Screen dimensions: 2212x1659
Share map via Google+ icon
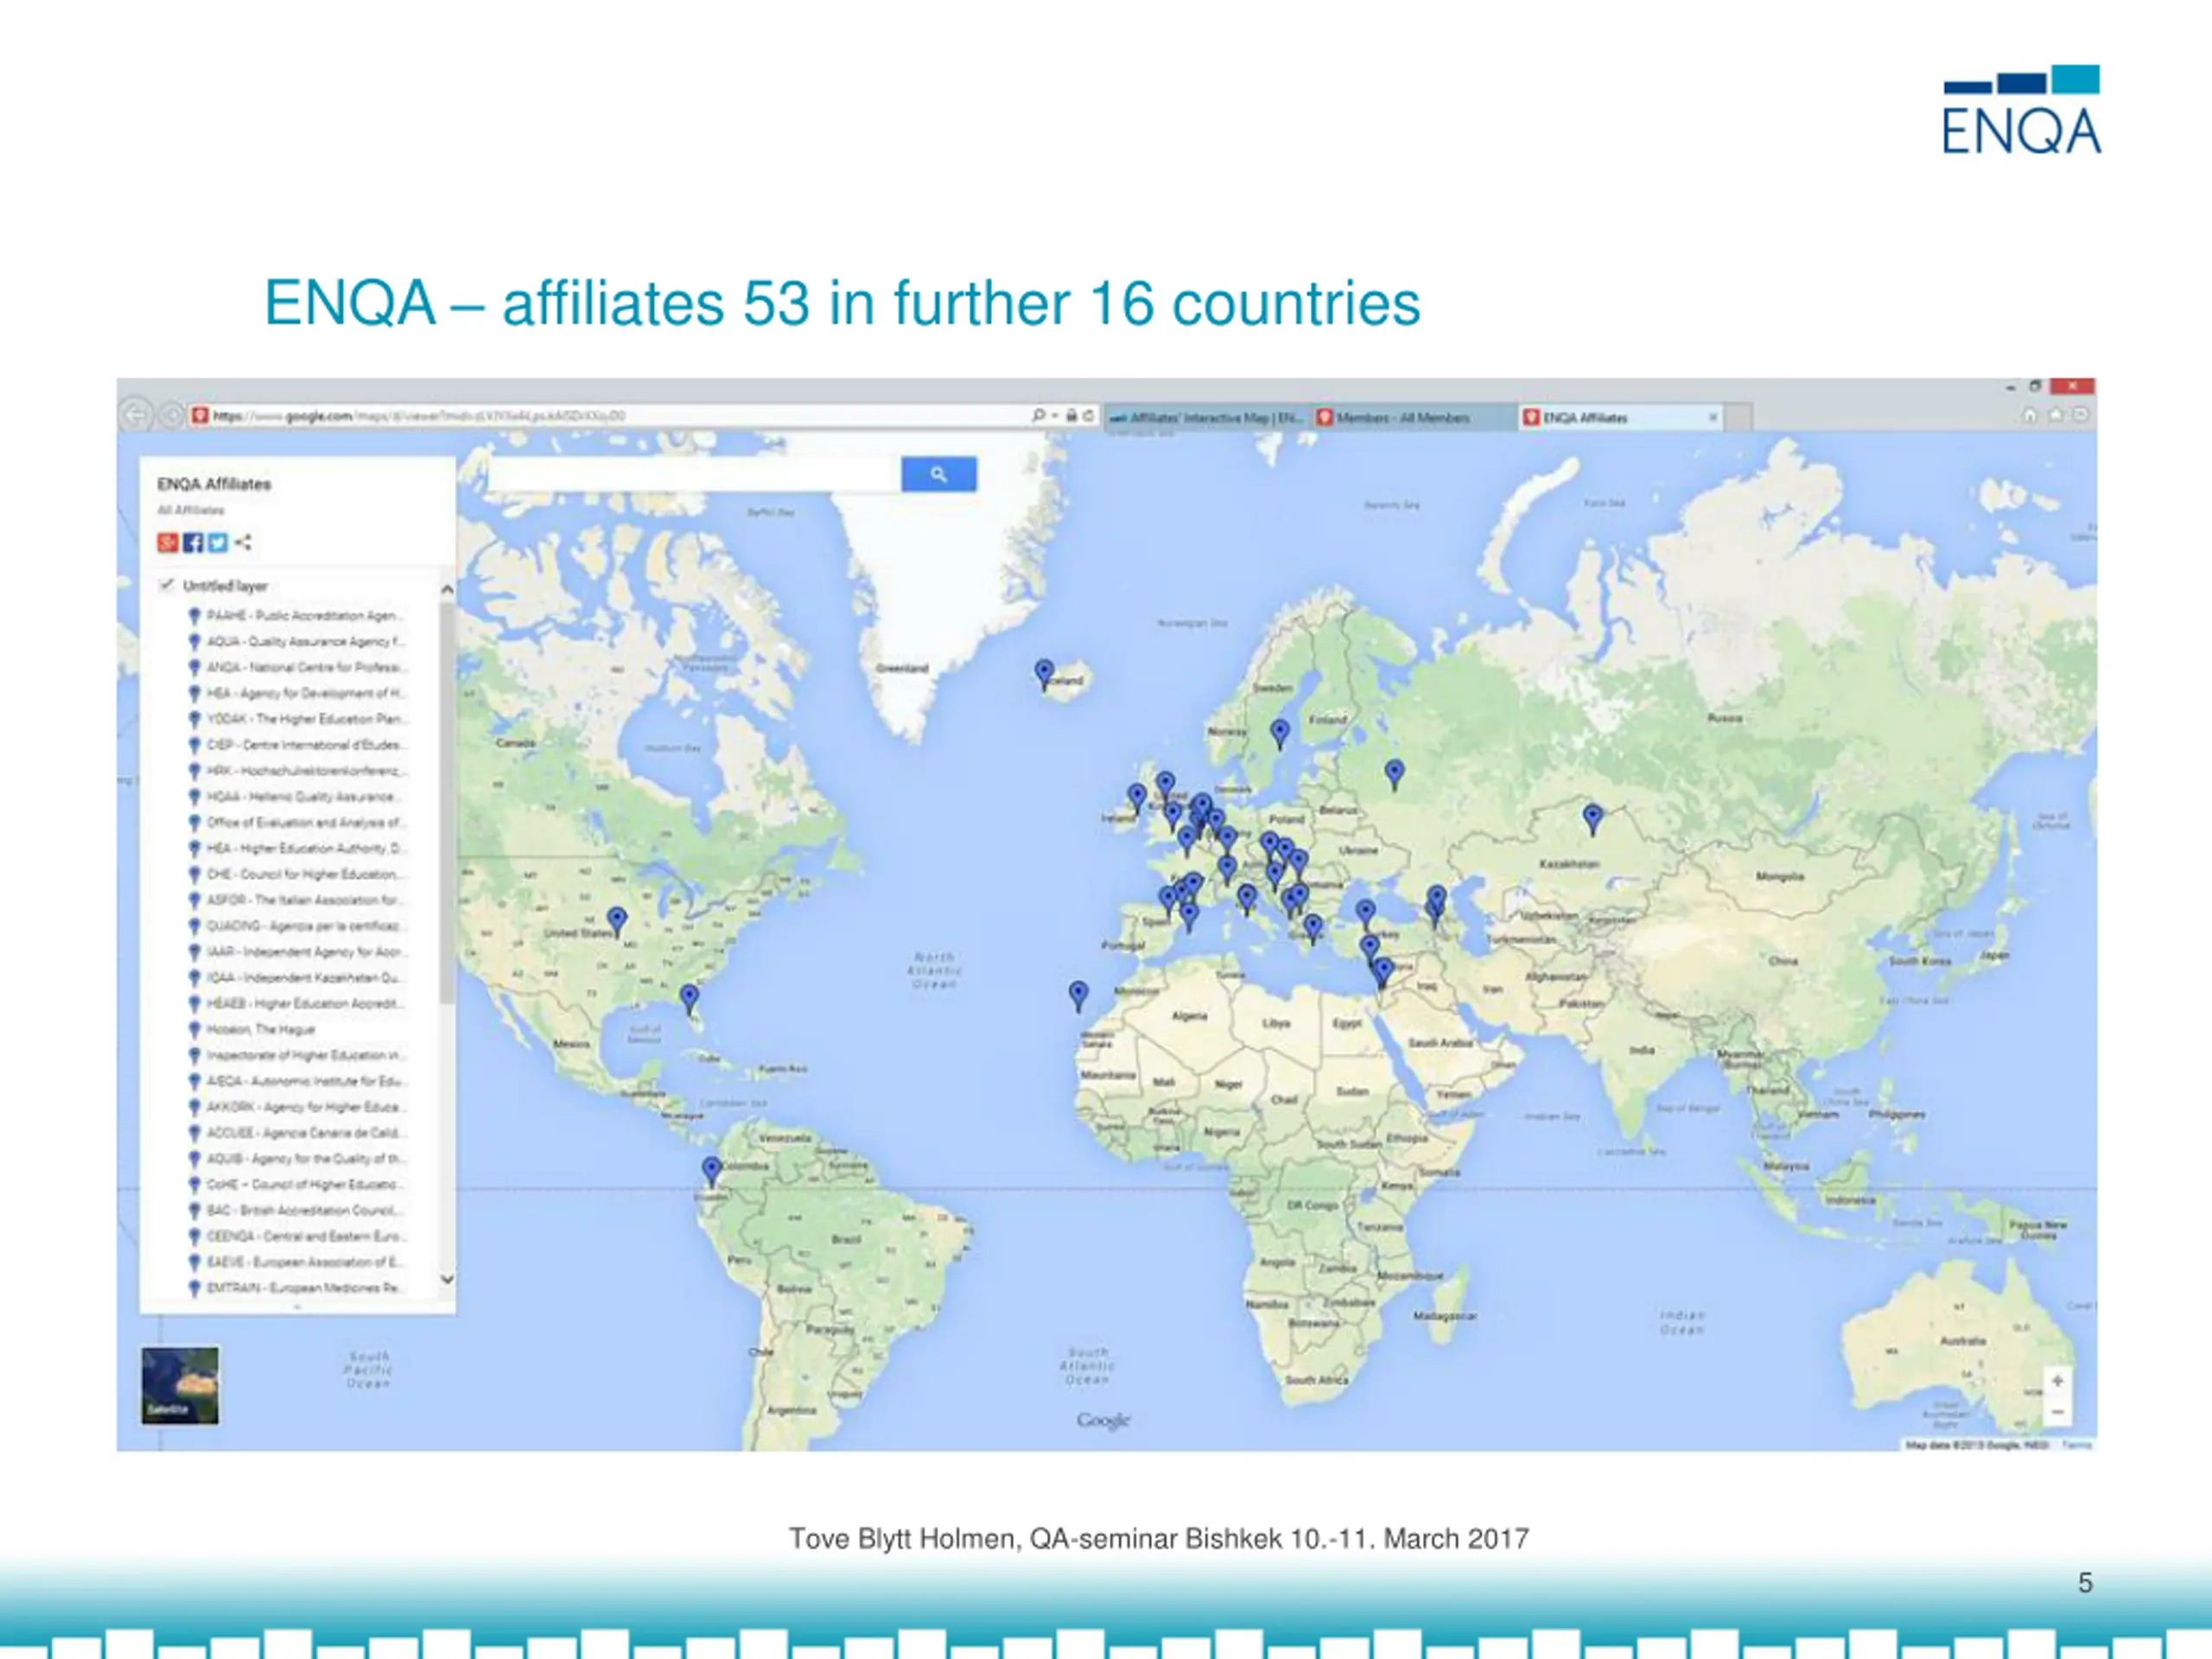pyautogui.click(x=168, y=542)
